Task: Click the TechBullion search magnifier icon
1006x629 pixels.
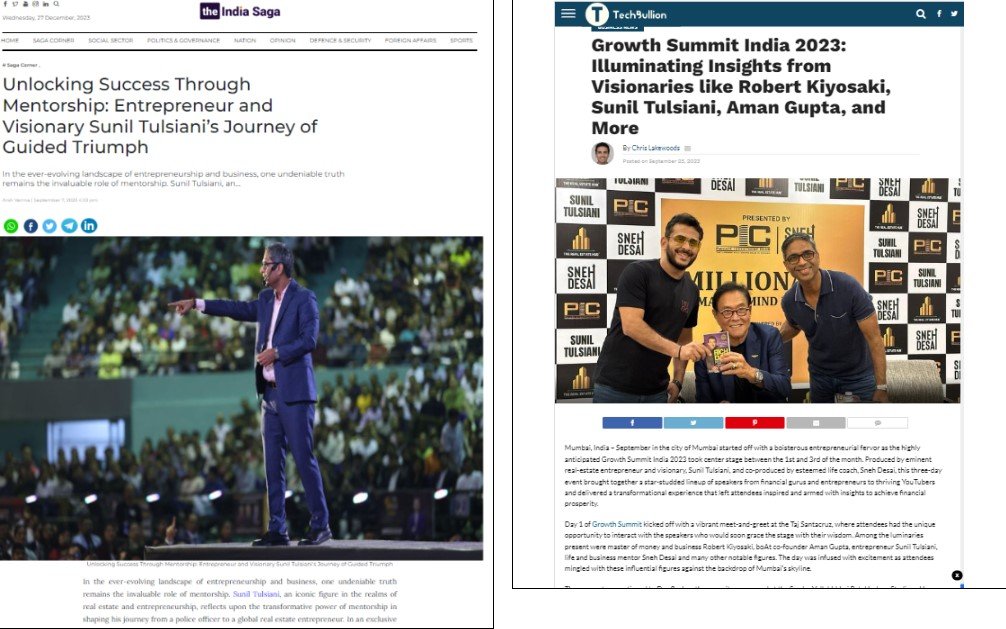Action: pyautogui.click(x=921, y=13)
